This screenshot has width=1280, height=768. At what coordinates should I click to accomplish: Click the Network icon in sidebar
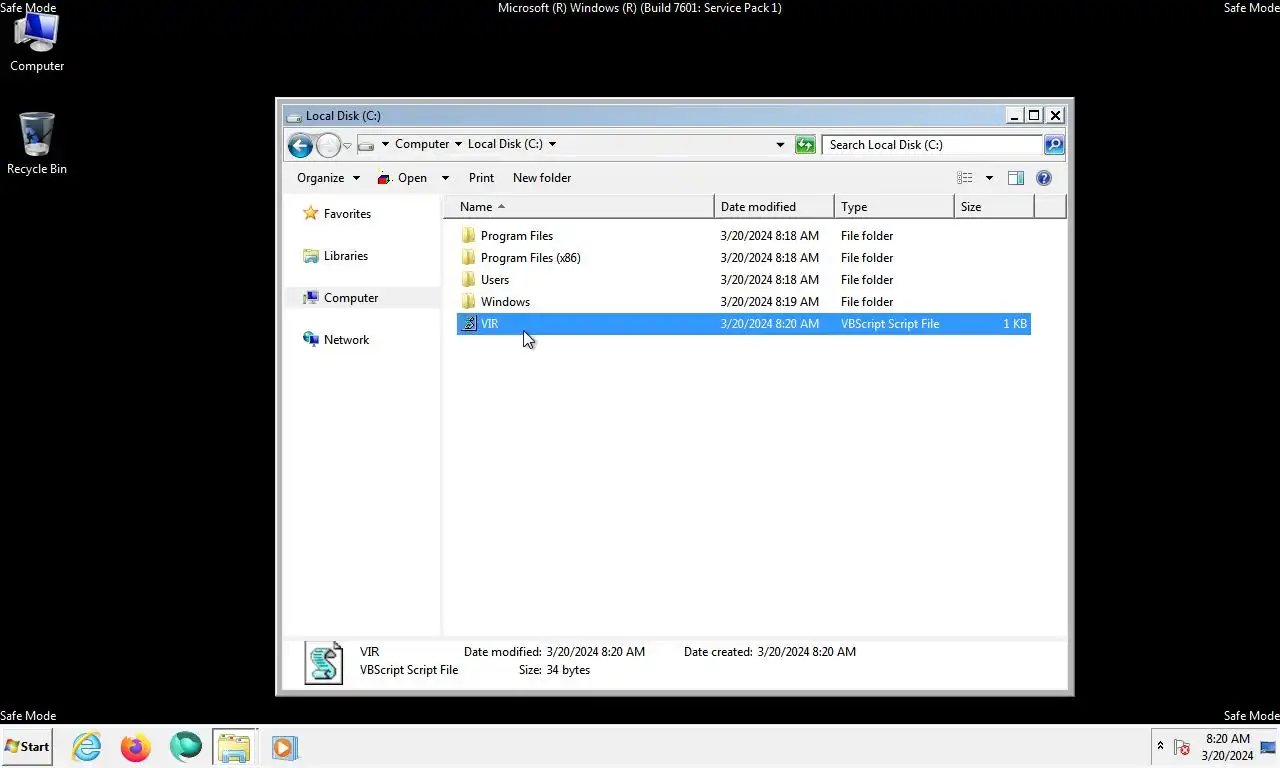311,340
